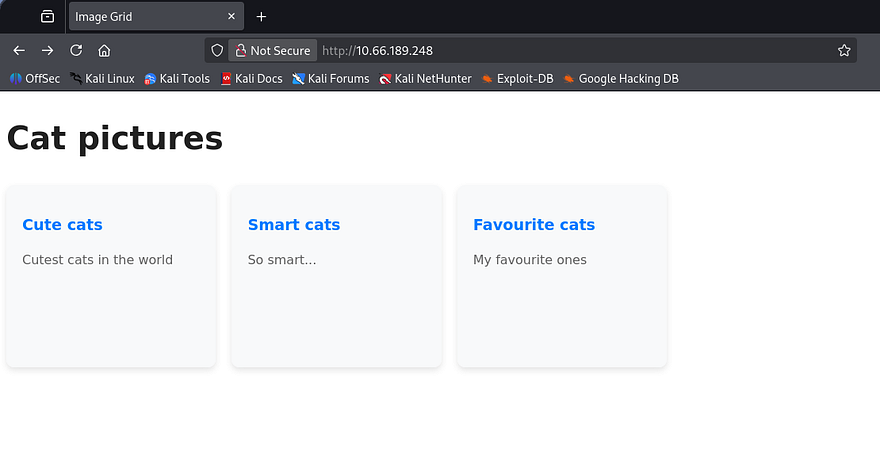Reload the current page
880x469 pixels.
76,50
